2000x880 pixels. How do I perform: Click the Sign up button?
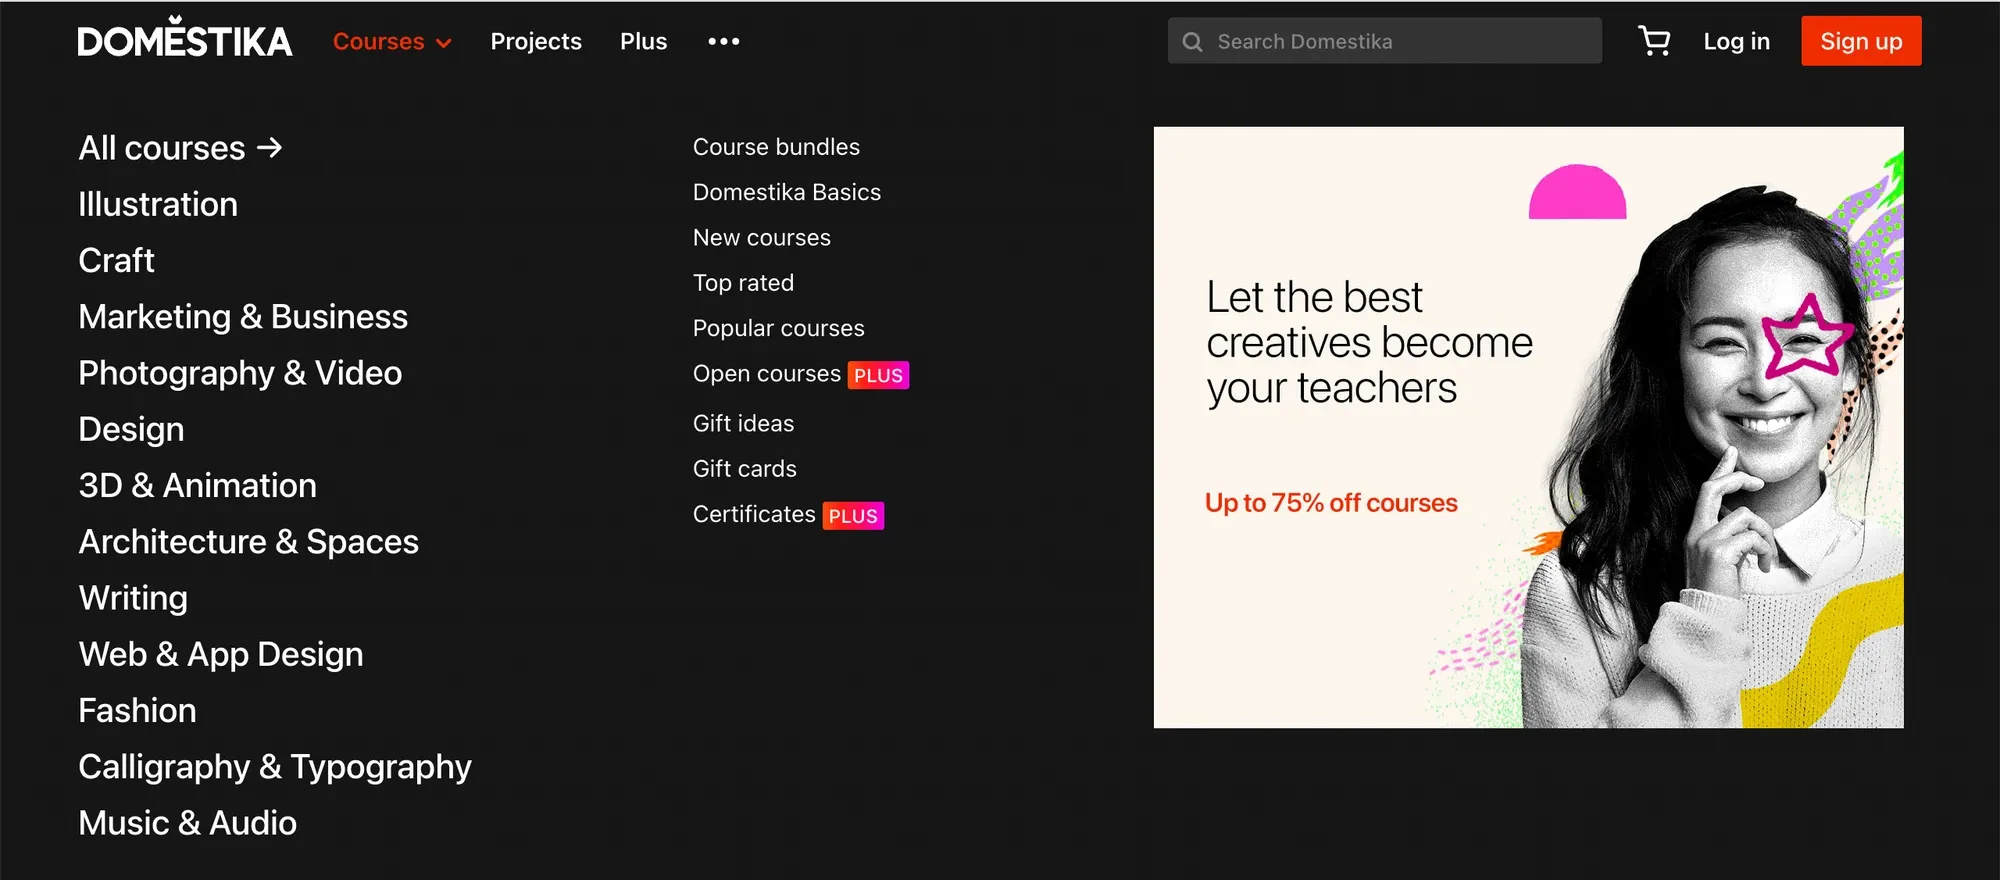click(1861, 41)
